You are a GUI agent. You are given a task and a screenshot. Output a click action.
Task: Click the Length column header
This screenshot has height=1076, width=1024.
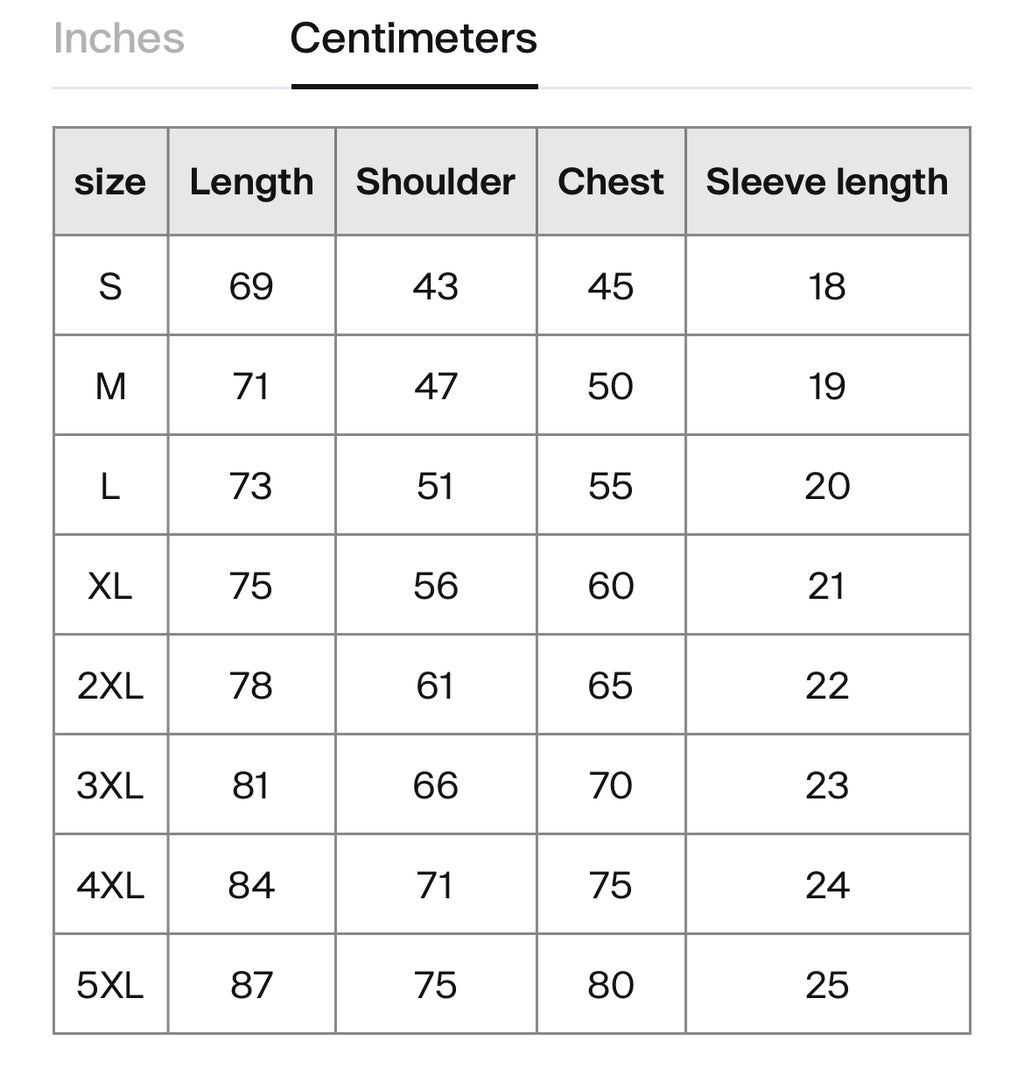tap(251, 182)
